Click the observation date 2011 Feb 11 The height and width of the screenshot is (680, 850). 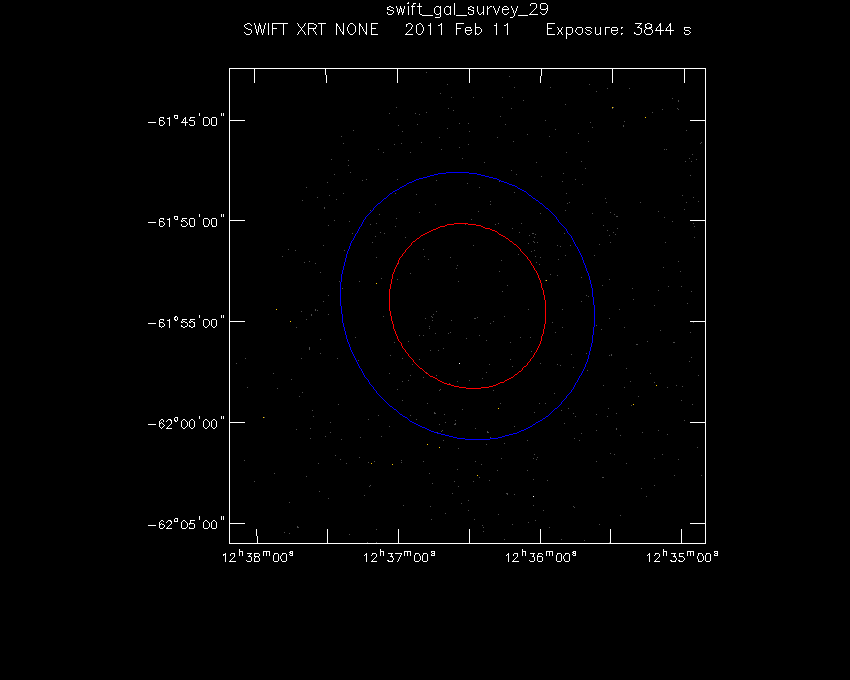click(x=458, y=29)
